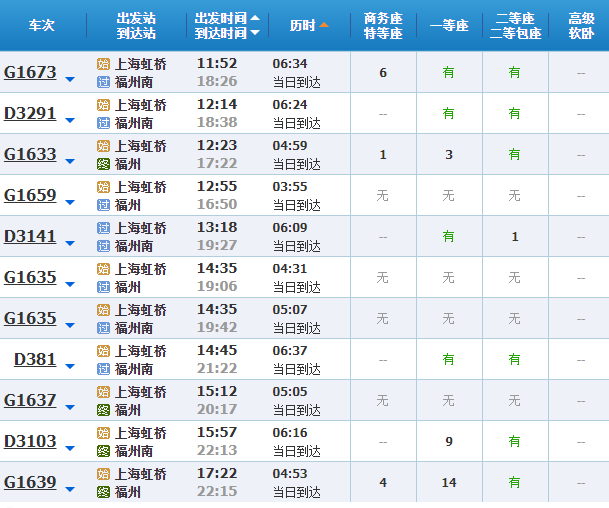The width and height of the screenshot is (609, 508).
Task: Open train number G1633 link
Action: (30, 154)
